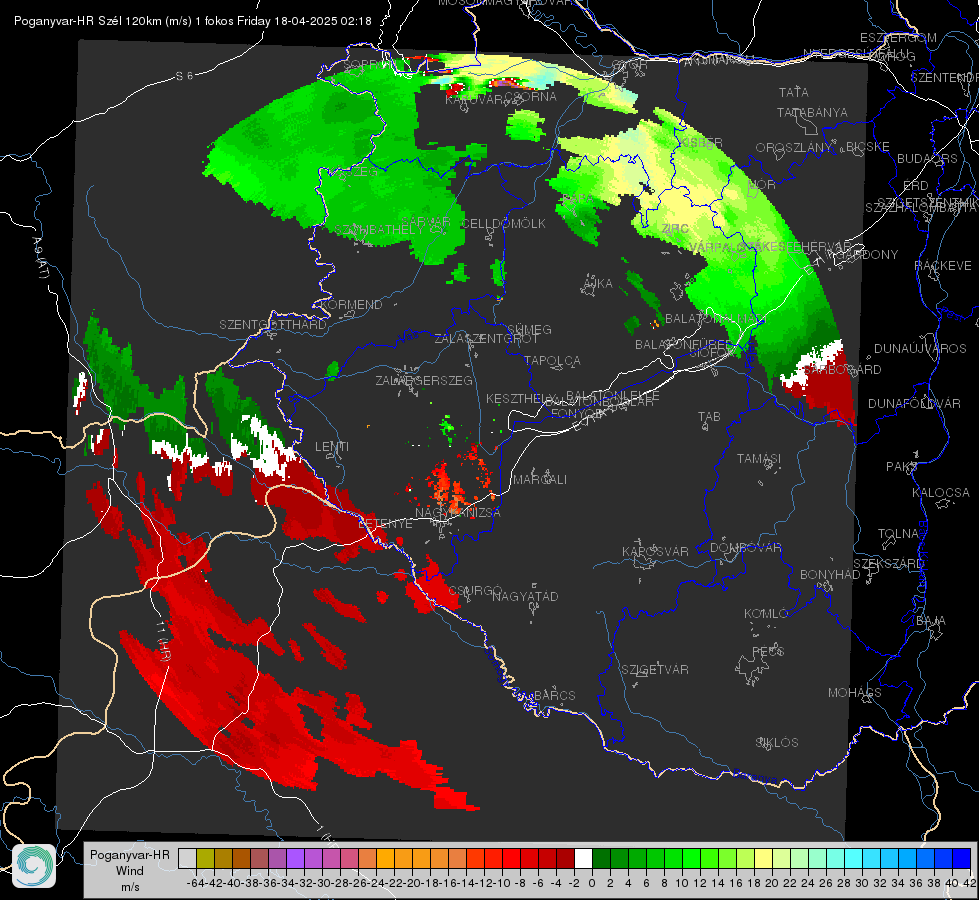979x900 pixels.
Task: Click the KOMLÓ city label
Action: [x=766, y=614]
